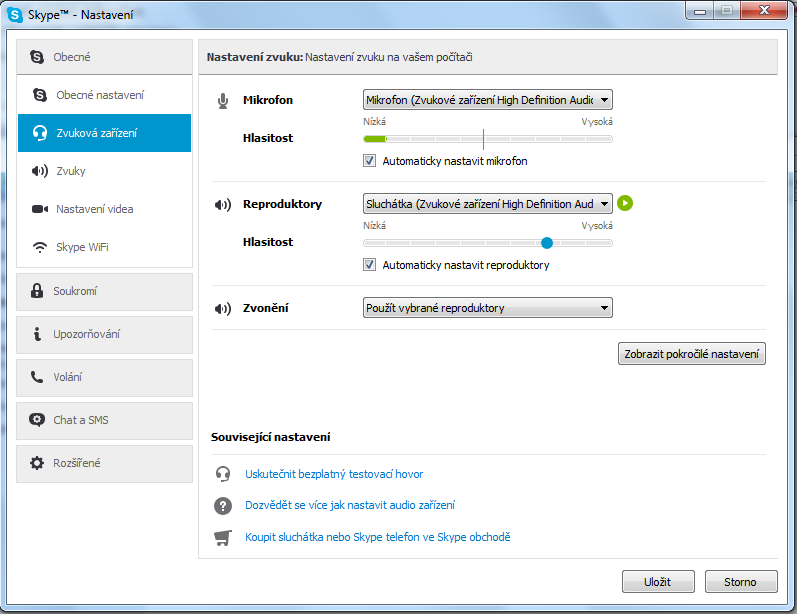Open Uskutečnit bezplatný testovací hovor link
Image resolution: width=797 pixels, height=614 pixels.
click(334, 474)
